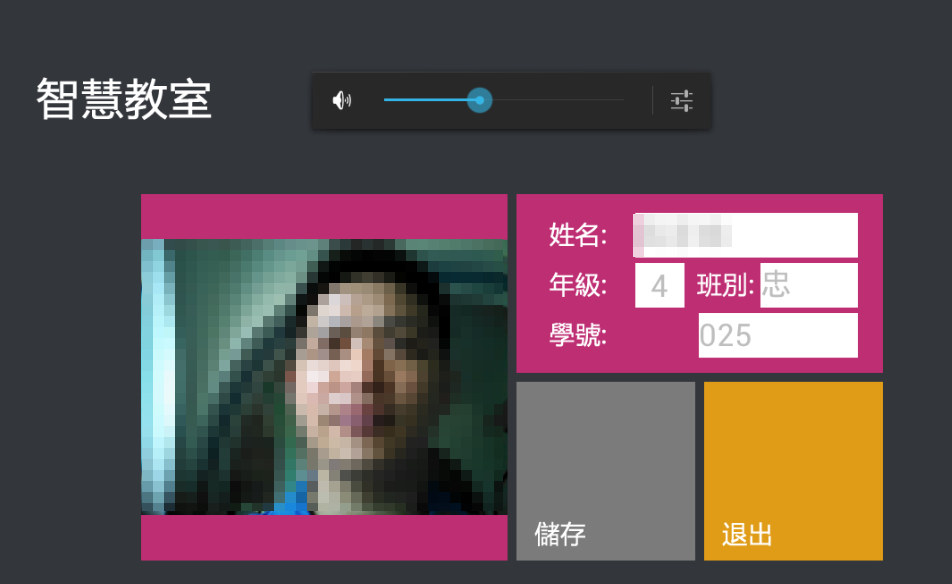The image size is (952, 584).
Task: Click the 班別 field showing 忠
Action: [x=808, y=286]
